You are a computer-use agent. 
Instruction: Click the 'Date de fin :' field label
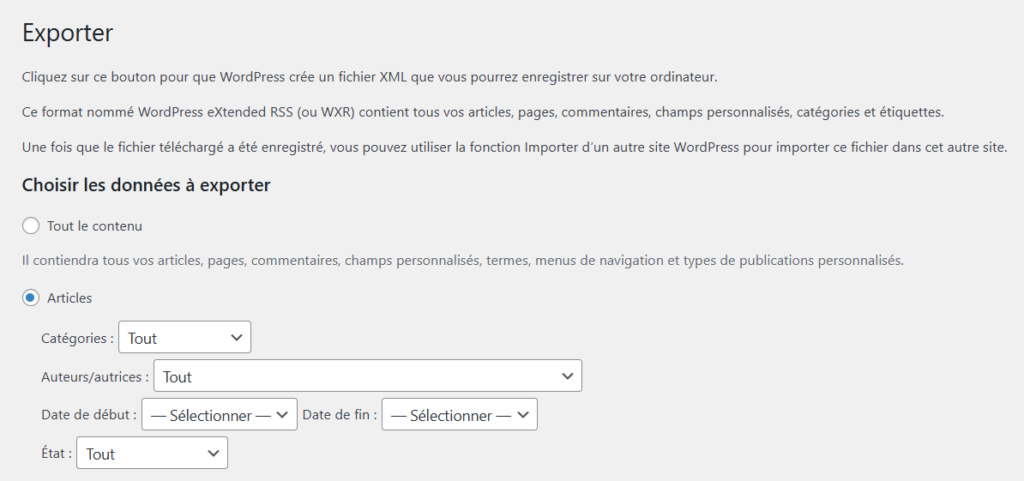[339, 415]
